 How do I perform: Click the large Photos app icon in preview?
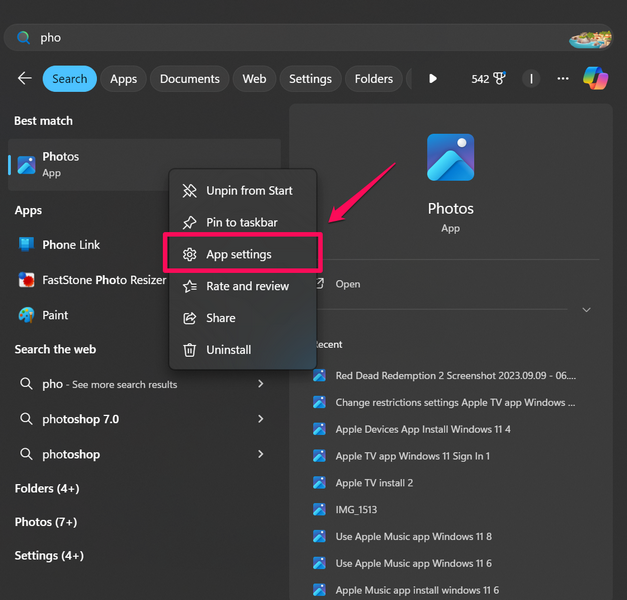pos(450,158)
